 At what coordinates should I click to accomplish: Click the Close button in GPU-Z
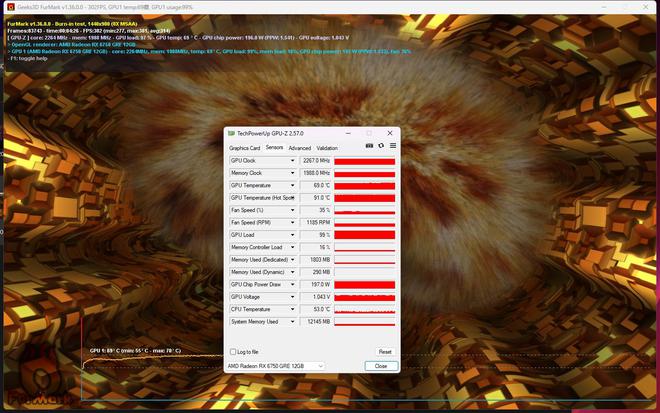[x=381, y=366]
